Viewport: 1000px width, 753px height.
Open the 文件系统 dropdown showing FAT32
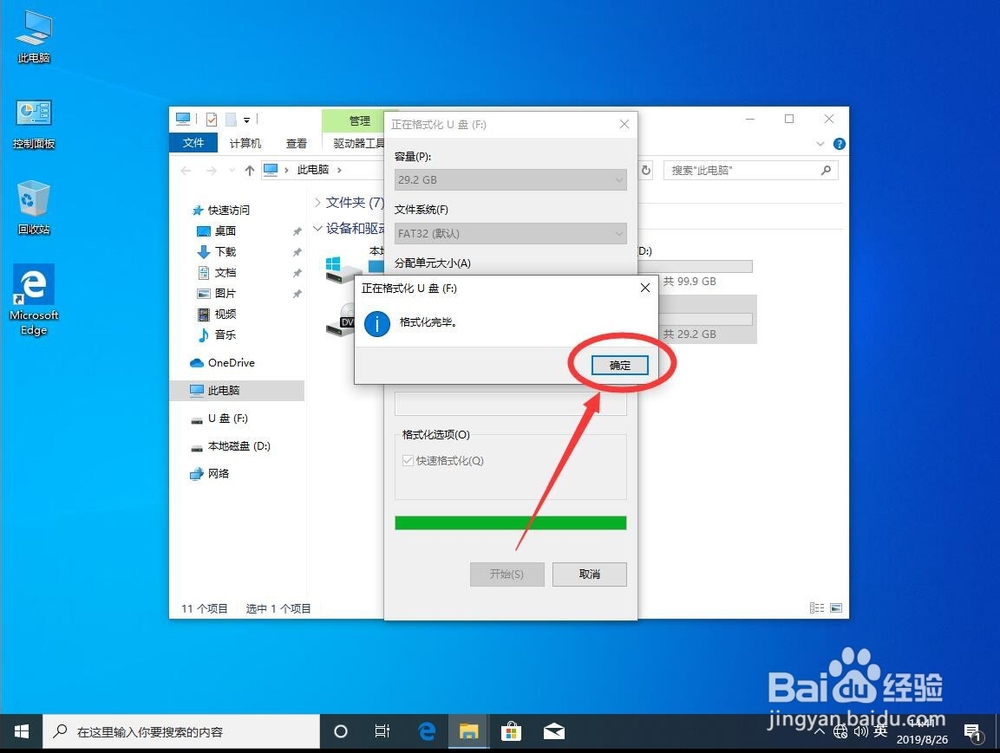click(x=510, y=233)
